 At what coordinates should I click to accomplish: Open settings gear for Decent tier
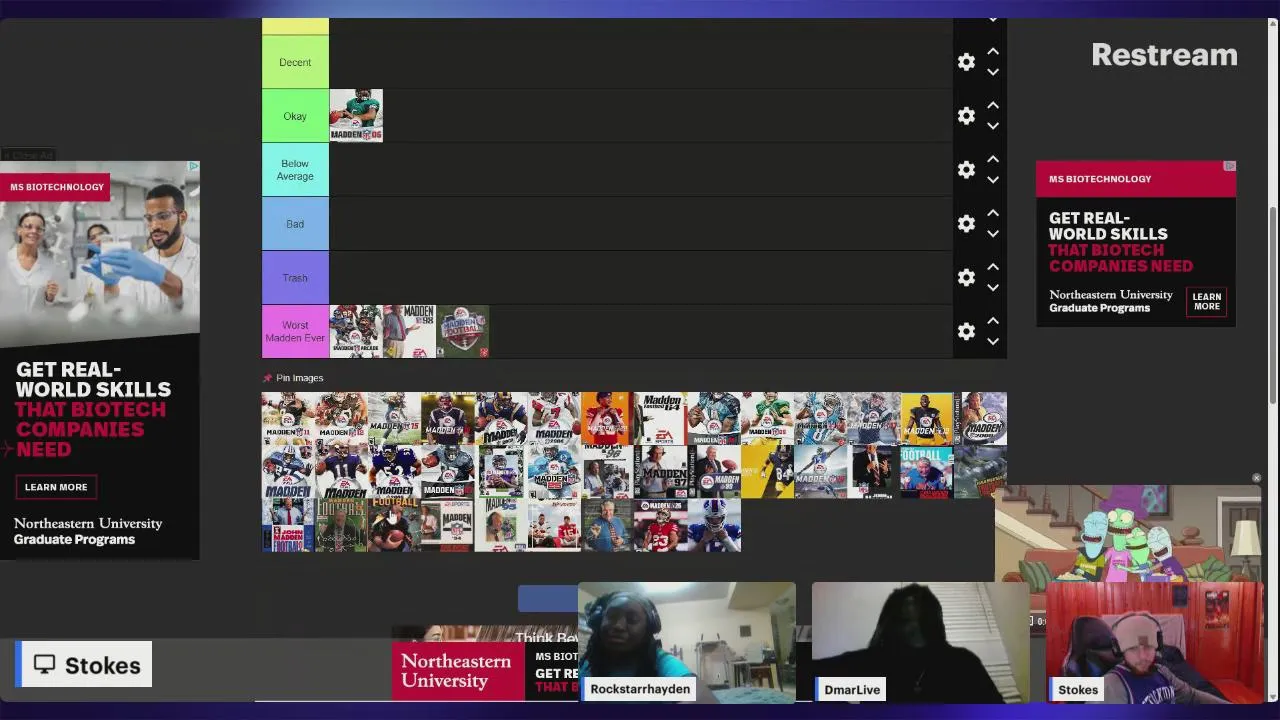(x=966, y=62)
